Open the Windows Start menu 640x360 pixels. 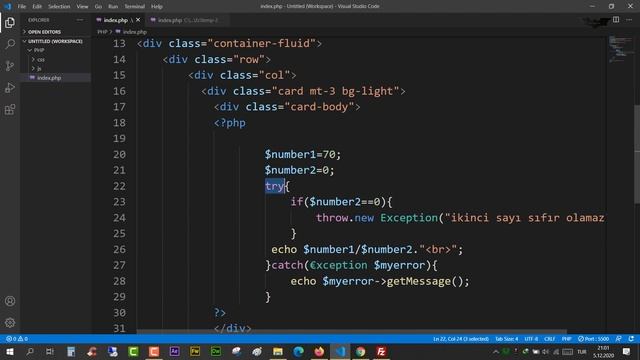click(9, 351)
